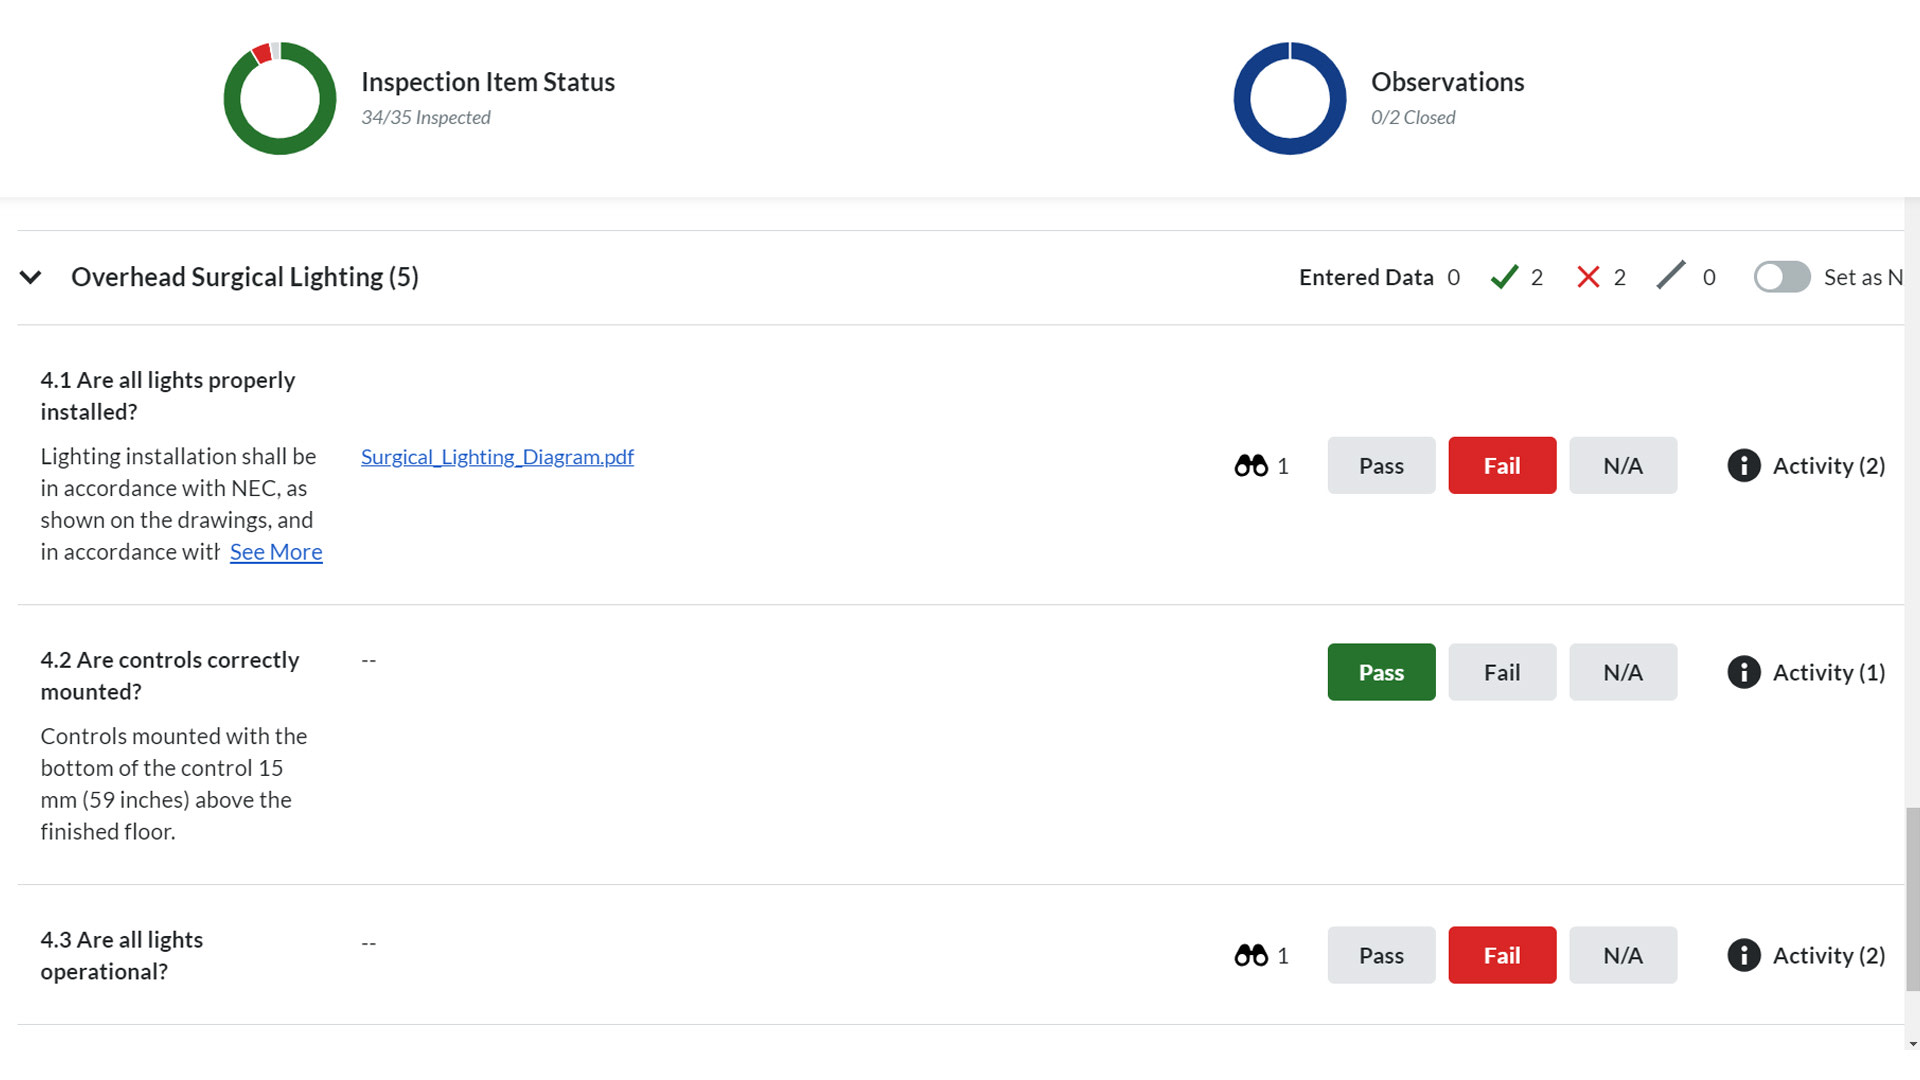Click the Observations donut chart
Screen dimensions: 1920x1080
[x=1289, y=97]
